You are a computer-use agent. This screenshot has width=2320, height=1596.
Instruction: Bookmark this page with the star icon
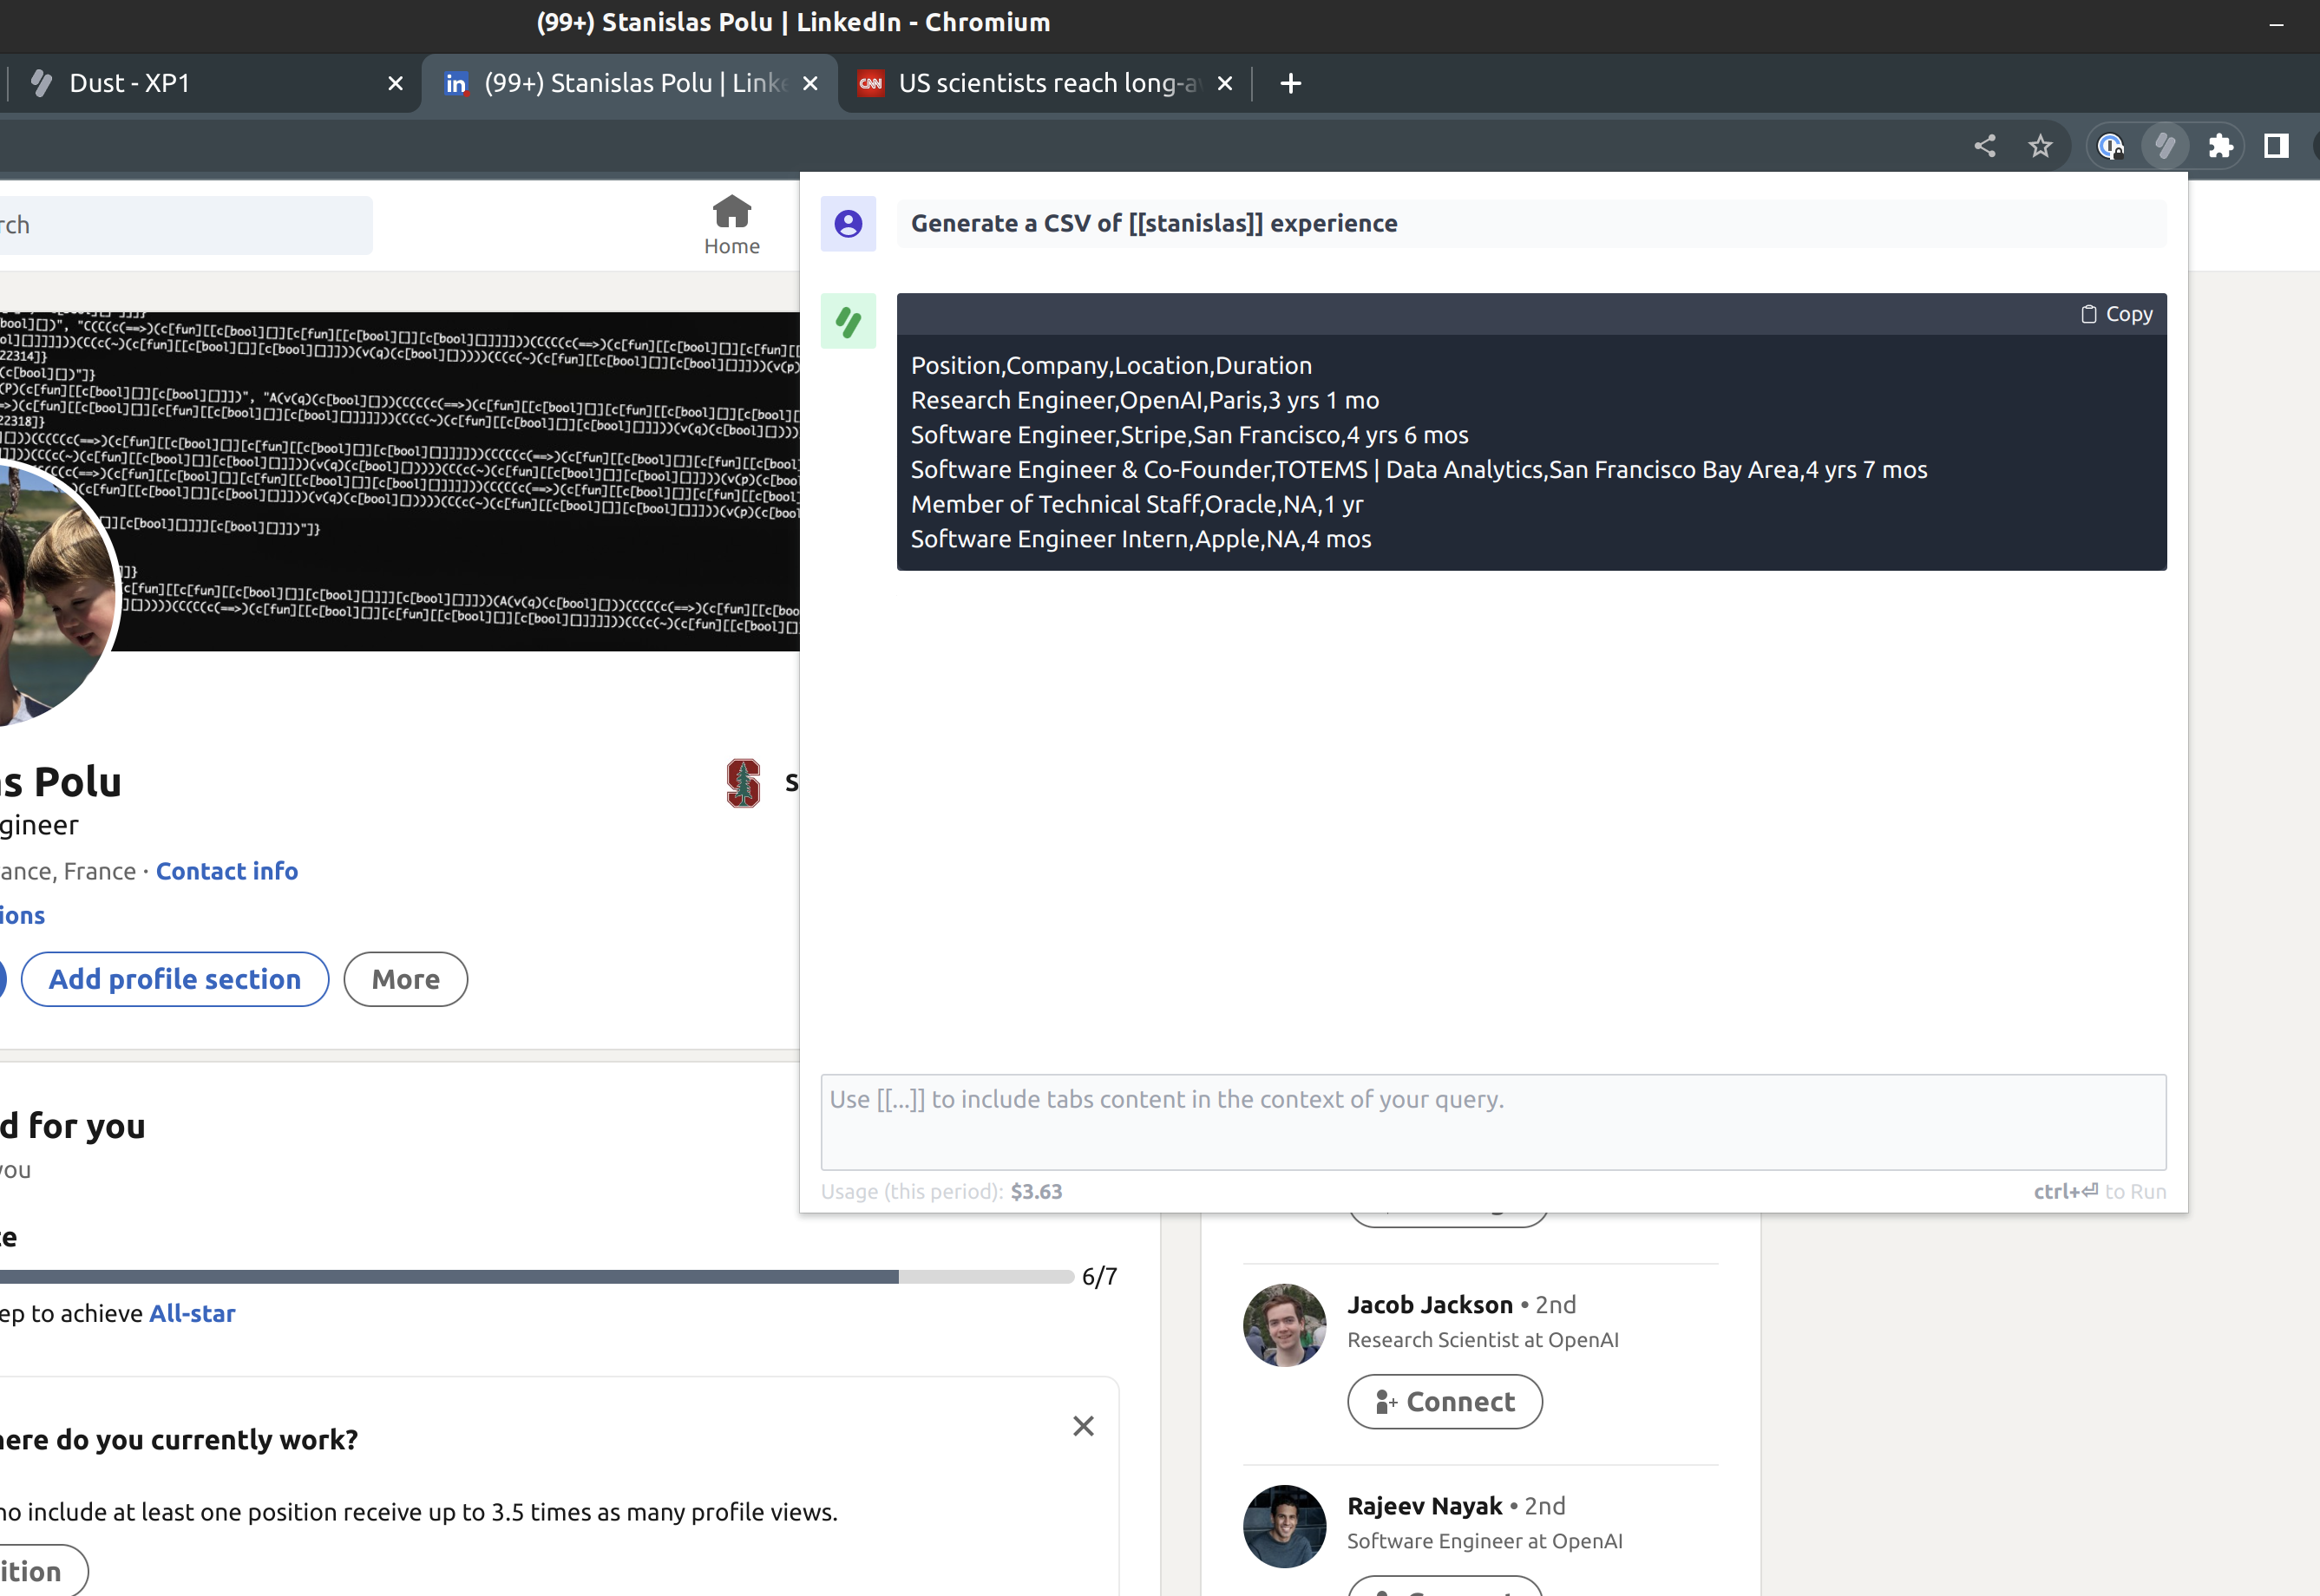(2040, 146)
